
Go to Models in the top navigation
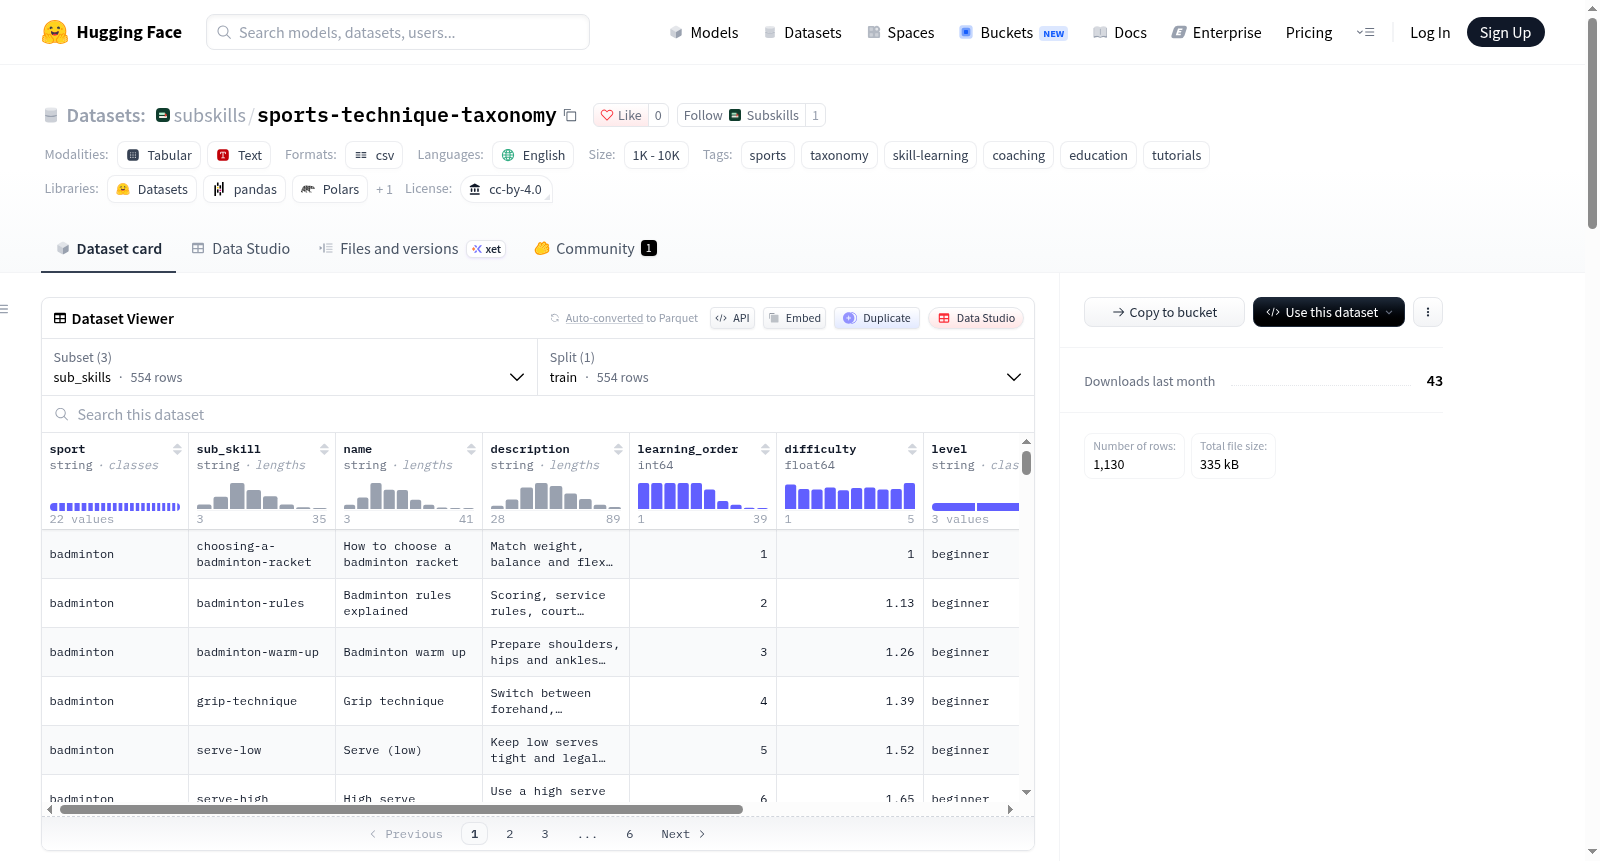[x=704, y=32]
